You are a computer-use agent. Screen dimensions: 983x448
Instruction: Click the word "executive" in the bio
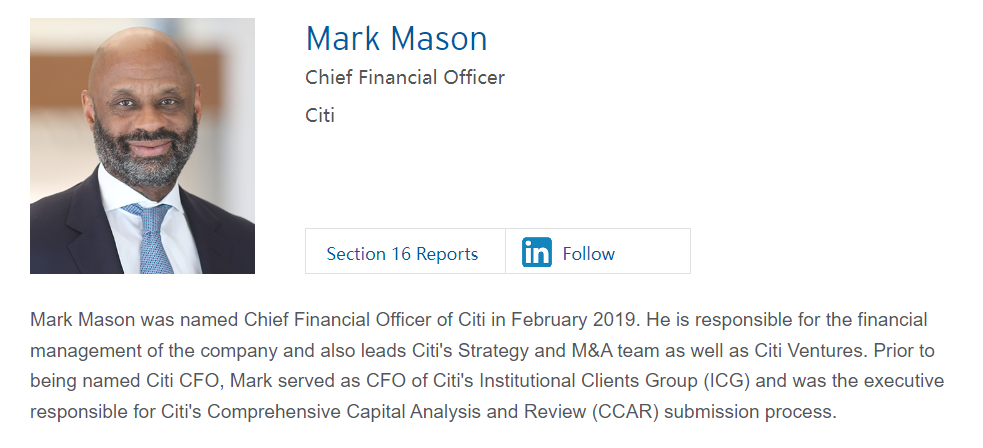tap(904, 382)
